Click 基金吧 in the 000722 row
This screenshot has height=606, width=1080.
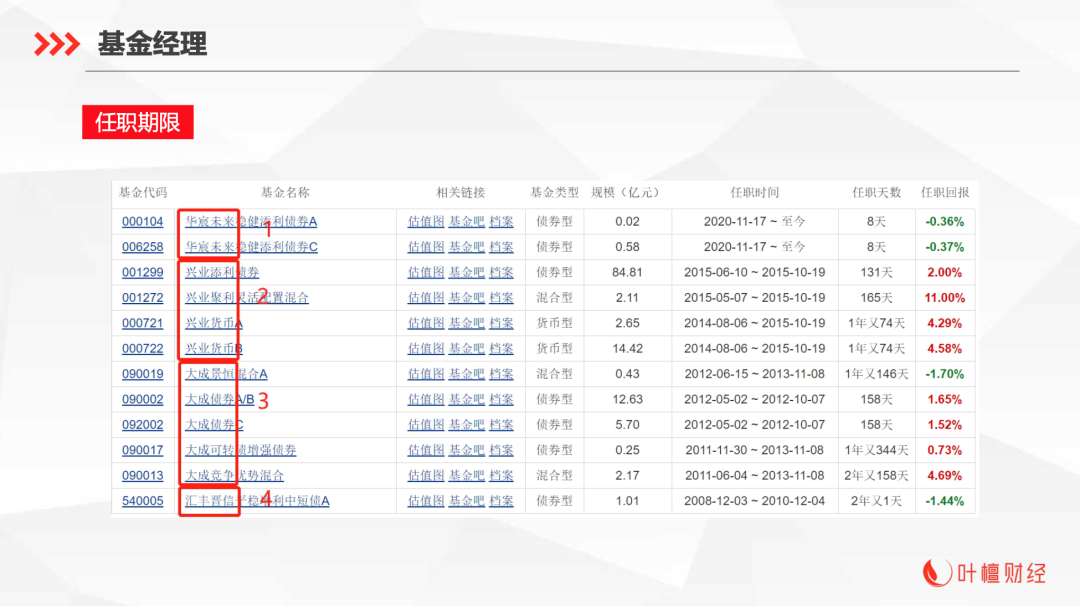[x=466, y=349]
